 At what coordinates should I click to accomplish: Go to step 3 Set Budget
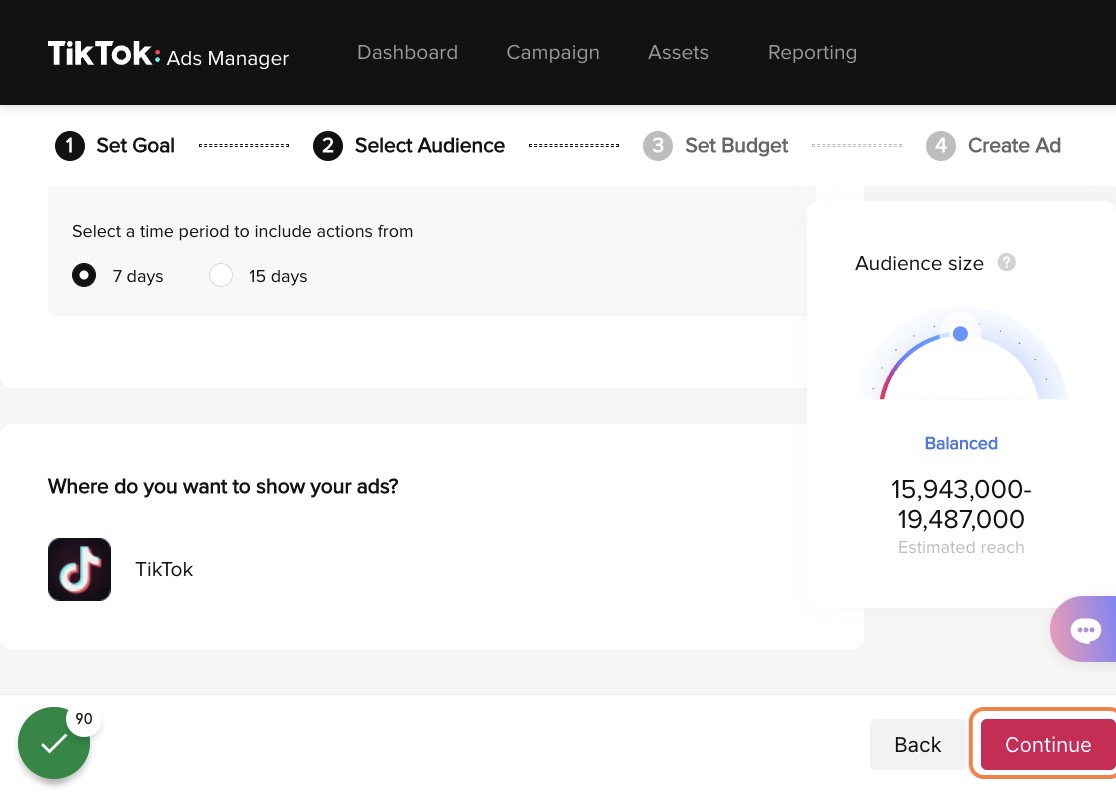coord(715,146)
